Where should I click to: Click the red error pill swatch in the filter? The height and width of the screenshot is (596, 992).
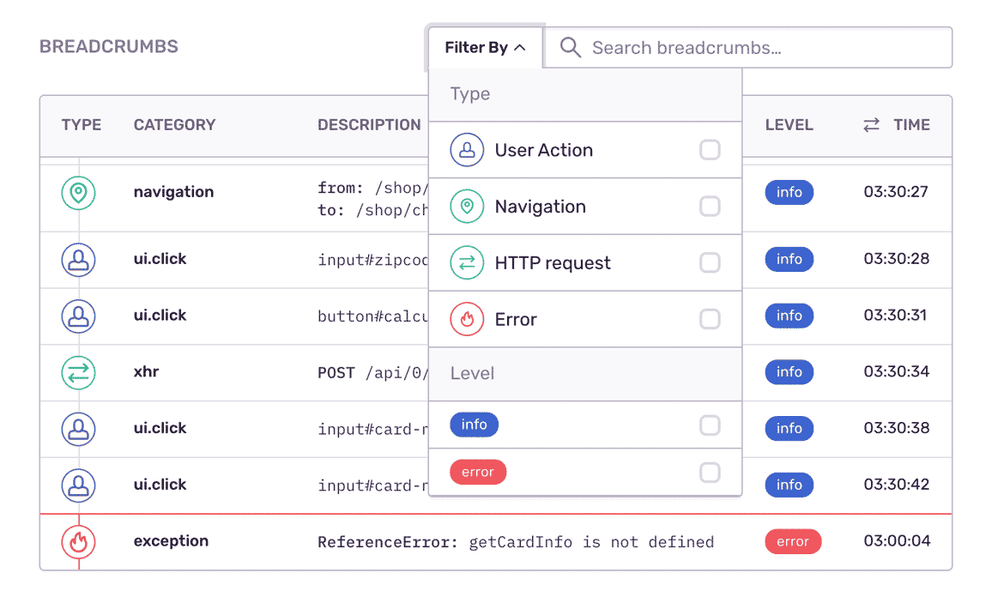[478, 471]
